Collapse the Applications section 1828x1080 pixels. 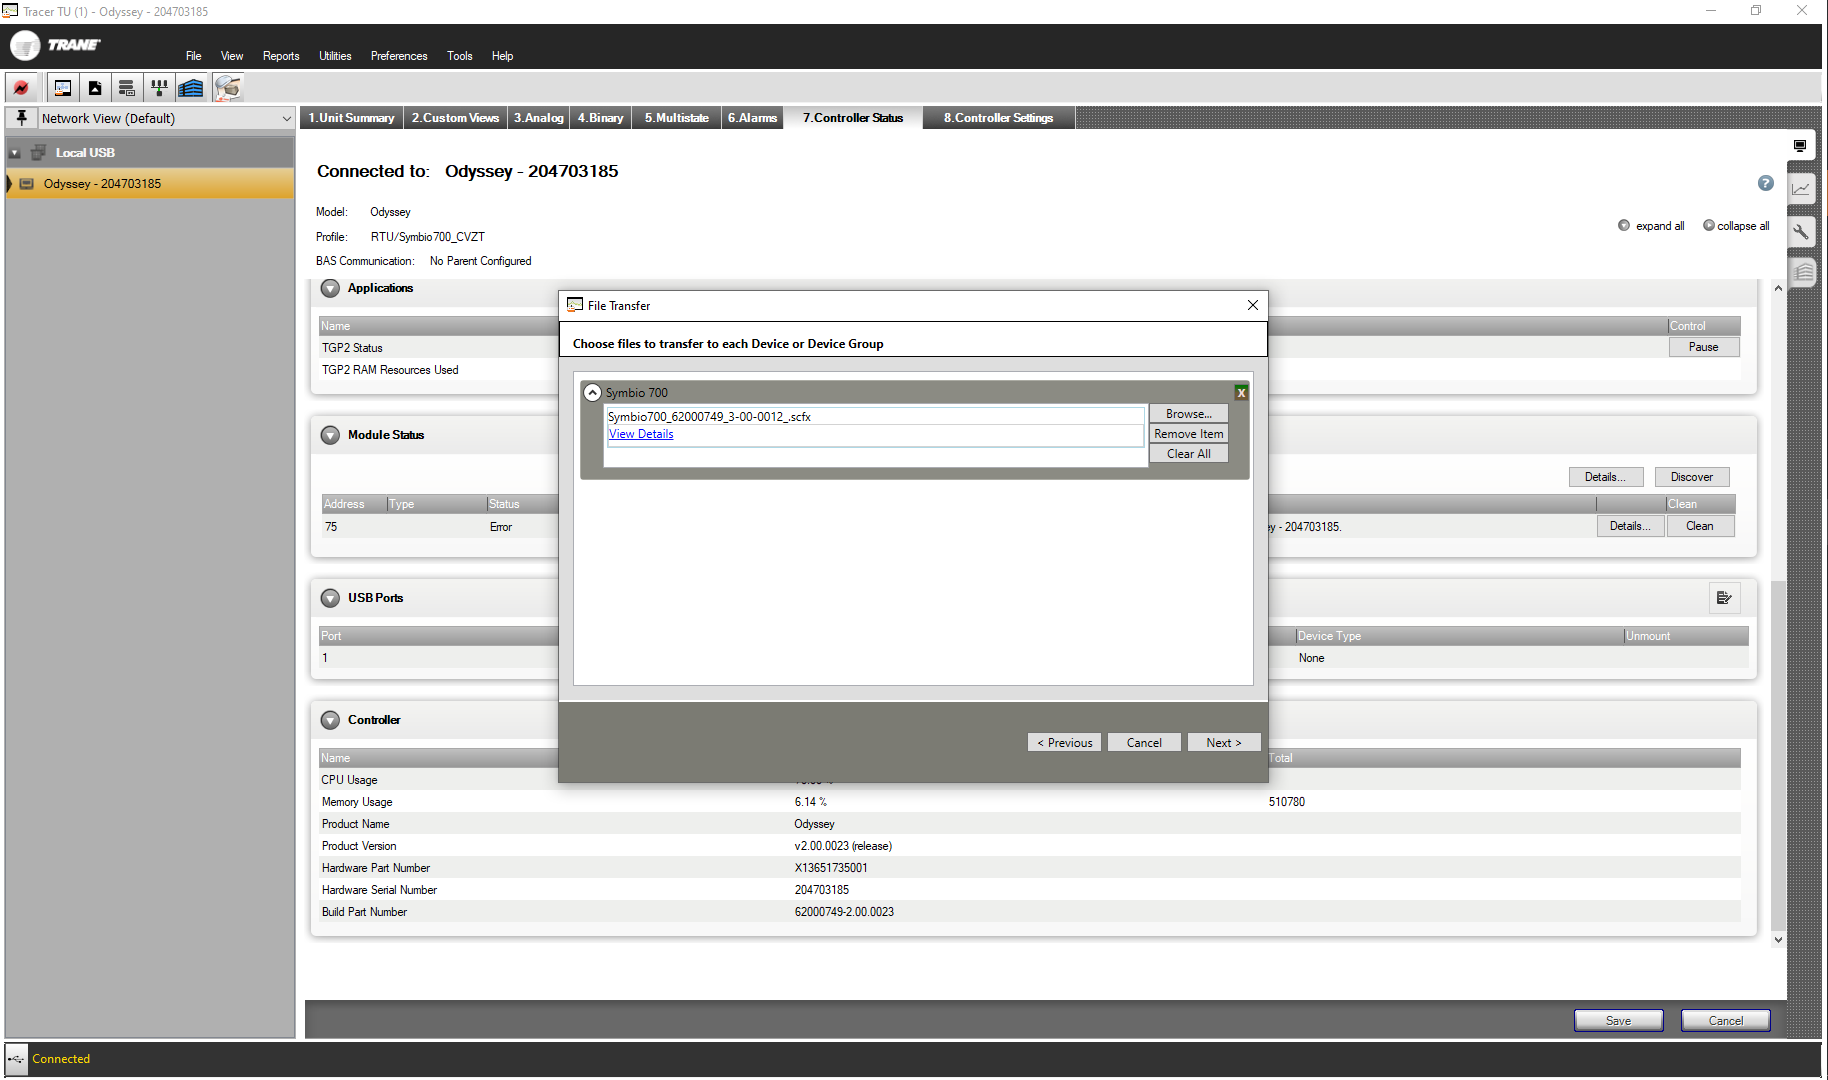[330, 288]
